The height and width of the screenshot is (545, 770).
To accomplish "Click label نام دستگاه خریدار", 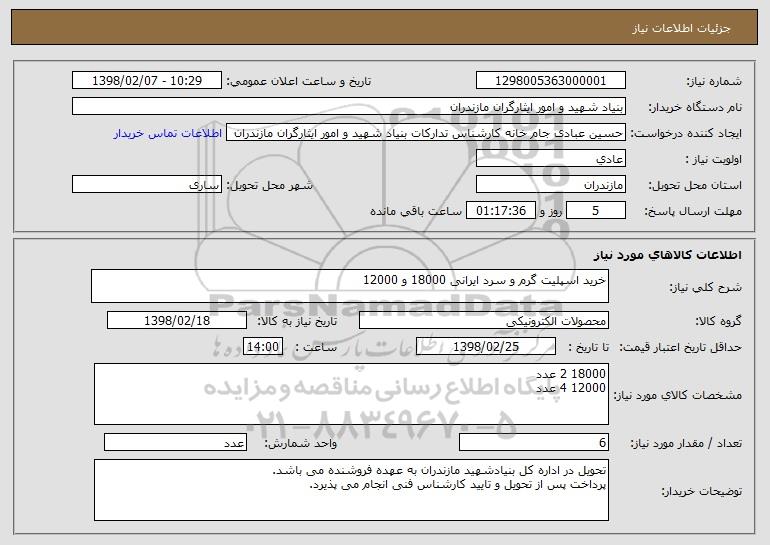I will tap(695, 108).
